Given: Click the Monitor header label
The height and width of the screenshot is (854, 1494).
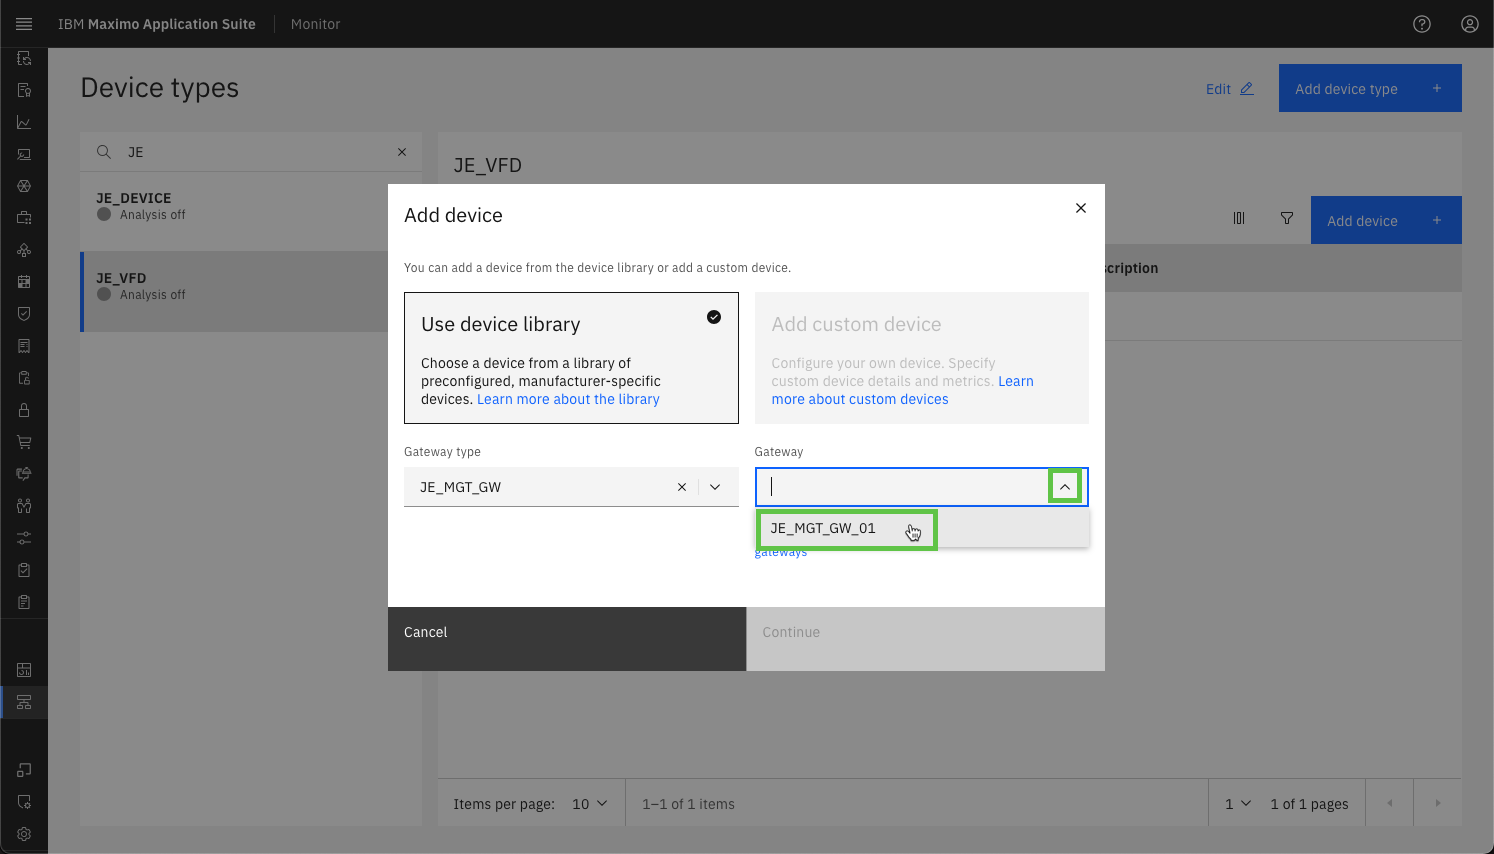Looking at the screenshot, I should [x=315, y=24].
